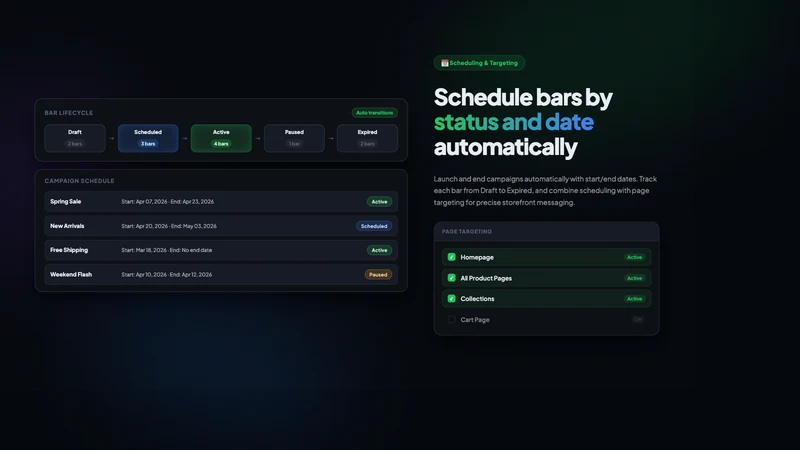Select the Scheduled lifecycle stage card
This screenshot has width=800, height=450.
[x=148, y=138]
